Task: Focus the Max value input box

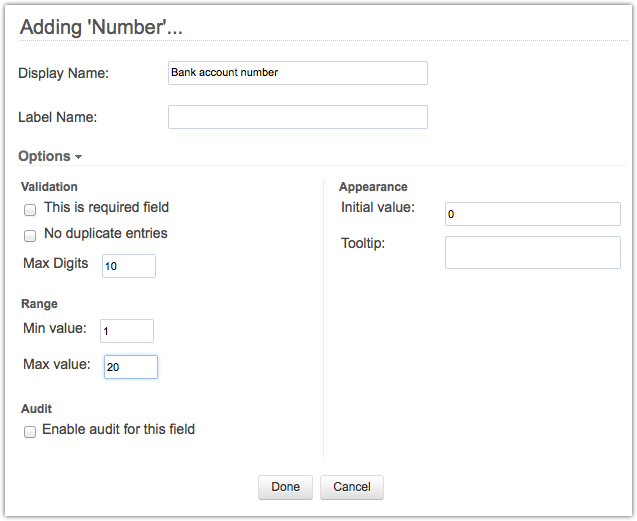Action: (130, 367)
